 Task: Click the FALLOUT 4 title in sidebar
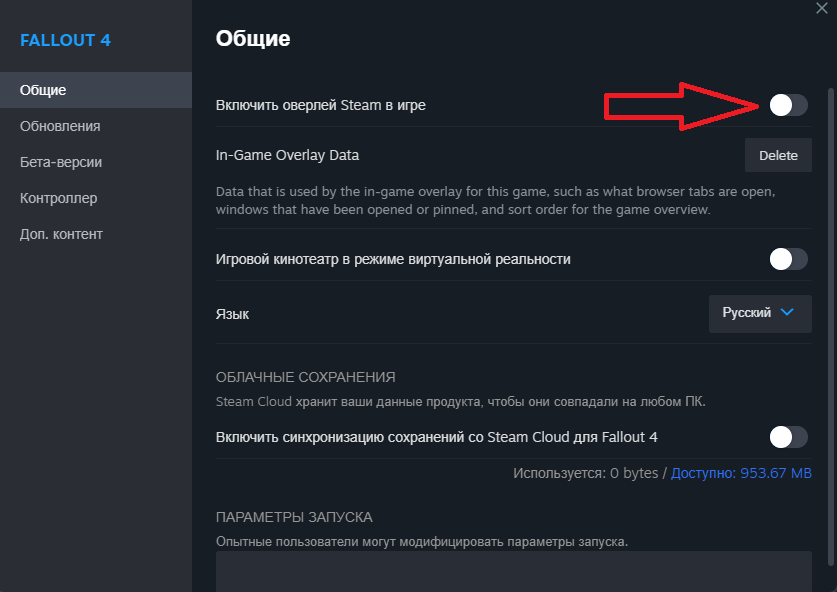(x=65, y=41)
